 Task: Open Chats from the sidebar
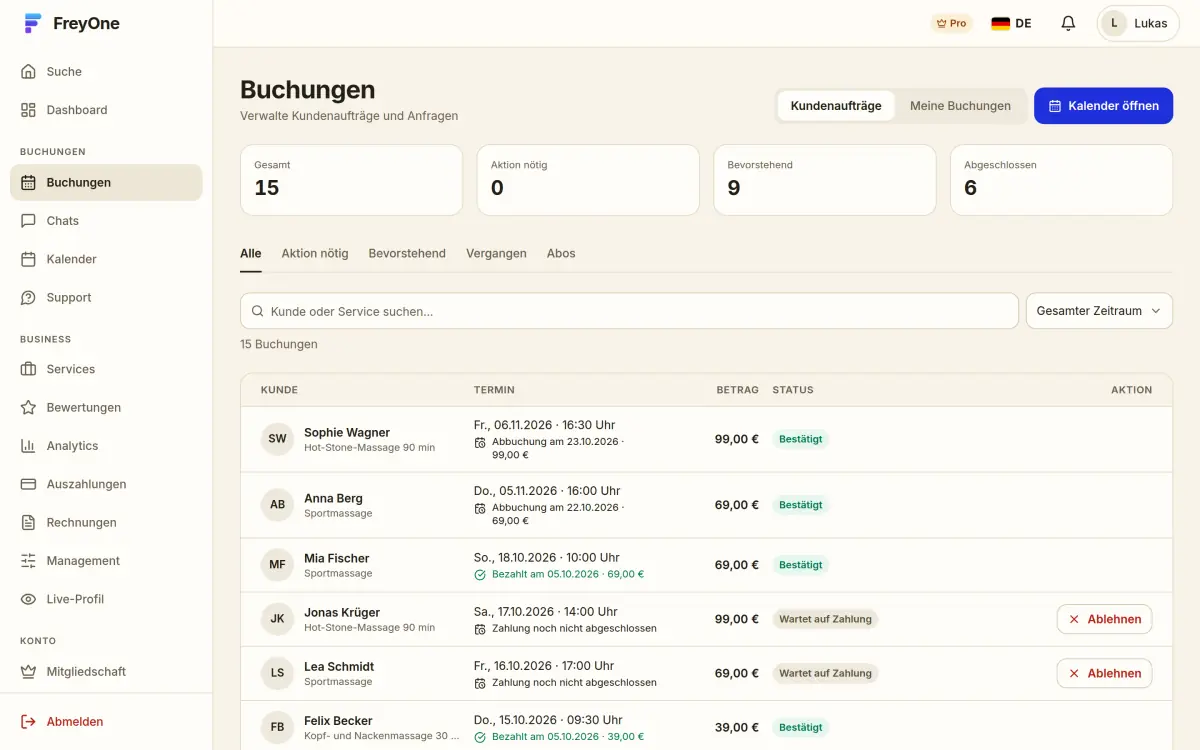[x=106, y=221]
